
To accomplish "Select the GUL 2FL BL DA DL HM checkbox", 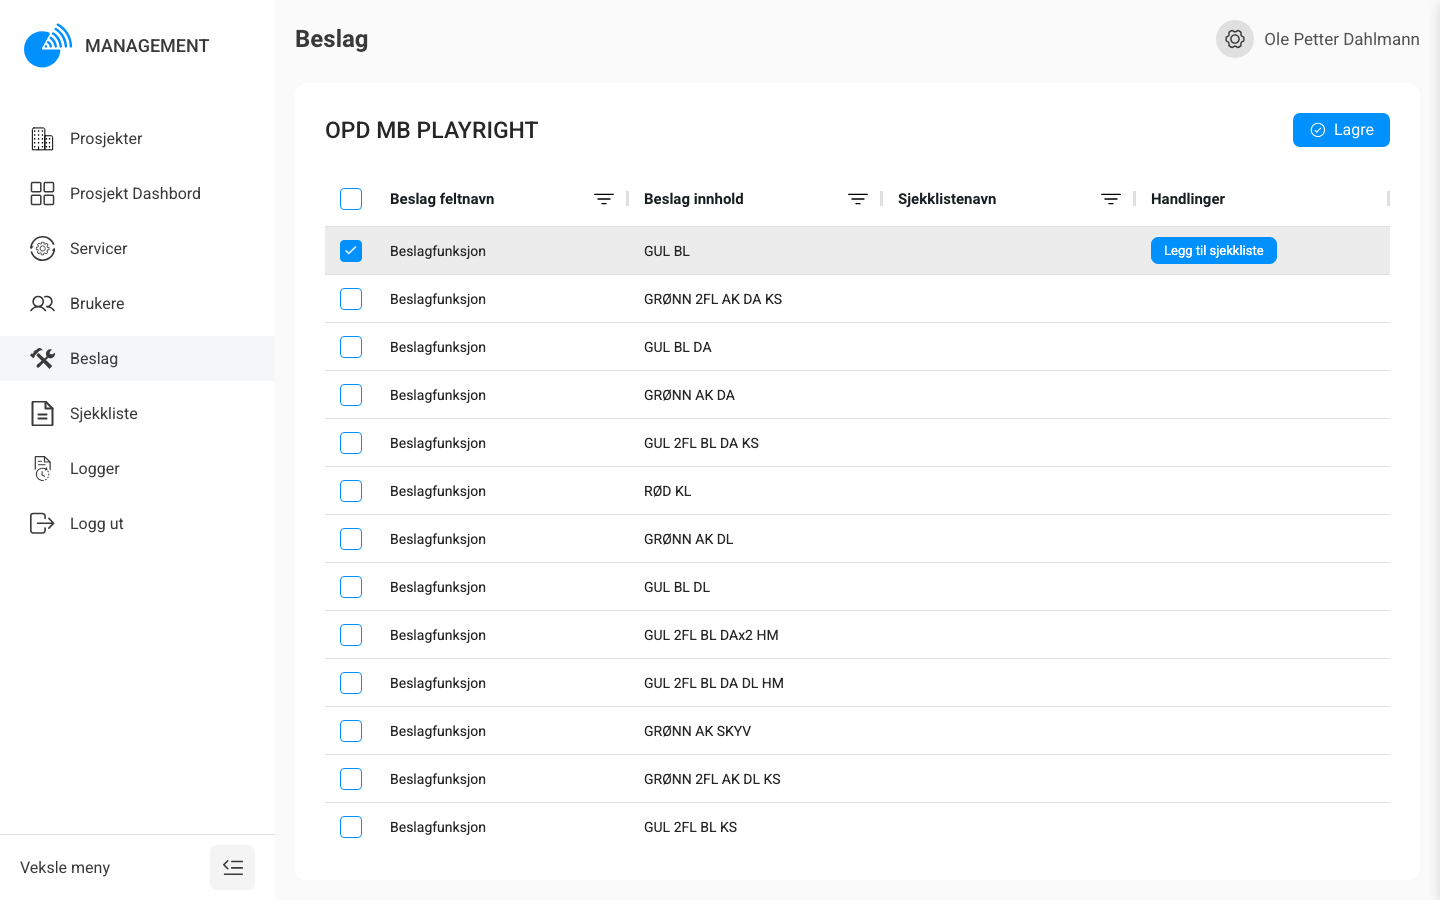I will coord(351,683).
